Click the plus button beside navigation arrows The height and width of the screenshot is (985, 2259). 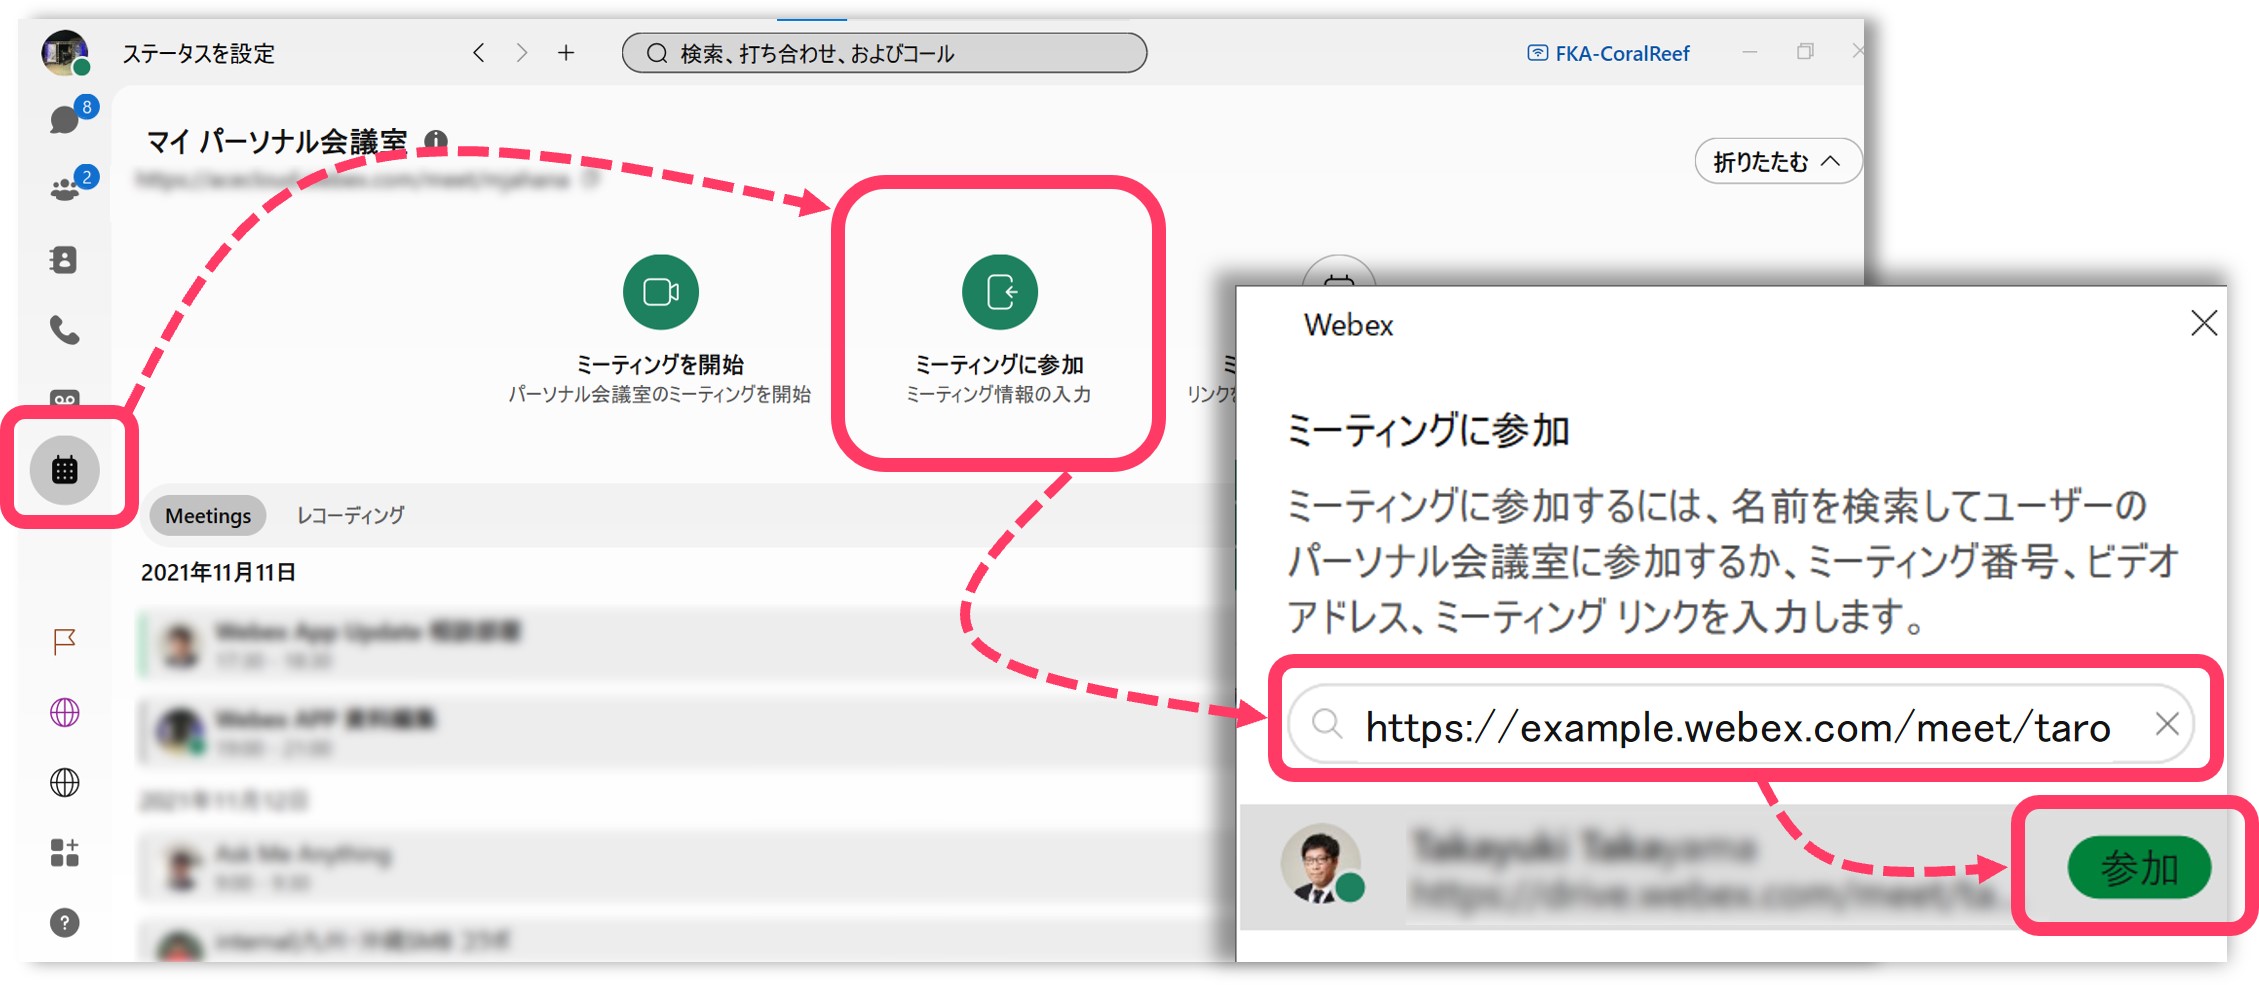pyautogui.click(x=566, y=53)
